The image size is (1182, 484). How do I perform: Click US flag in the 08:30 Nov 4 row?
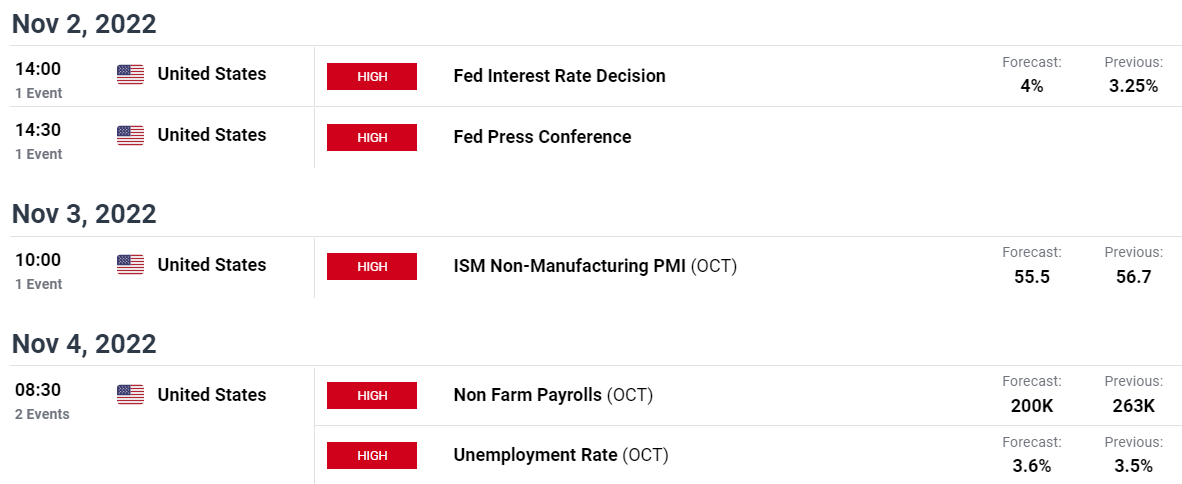coord(130,395)
